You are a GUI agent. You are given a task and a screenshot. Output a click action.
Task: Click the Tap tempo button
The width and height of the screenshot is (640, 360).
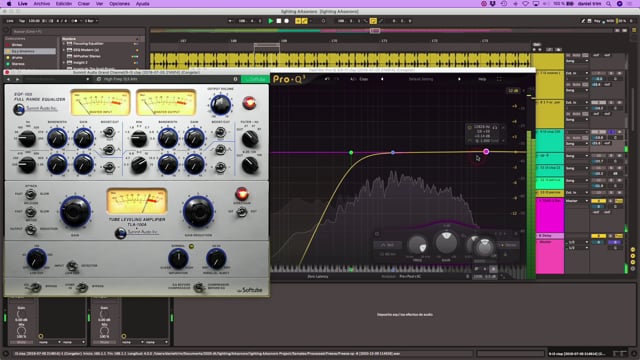22,21
